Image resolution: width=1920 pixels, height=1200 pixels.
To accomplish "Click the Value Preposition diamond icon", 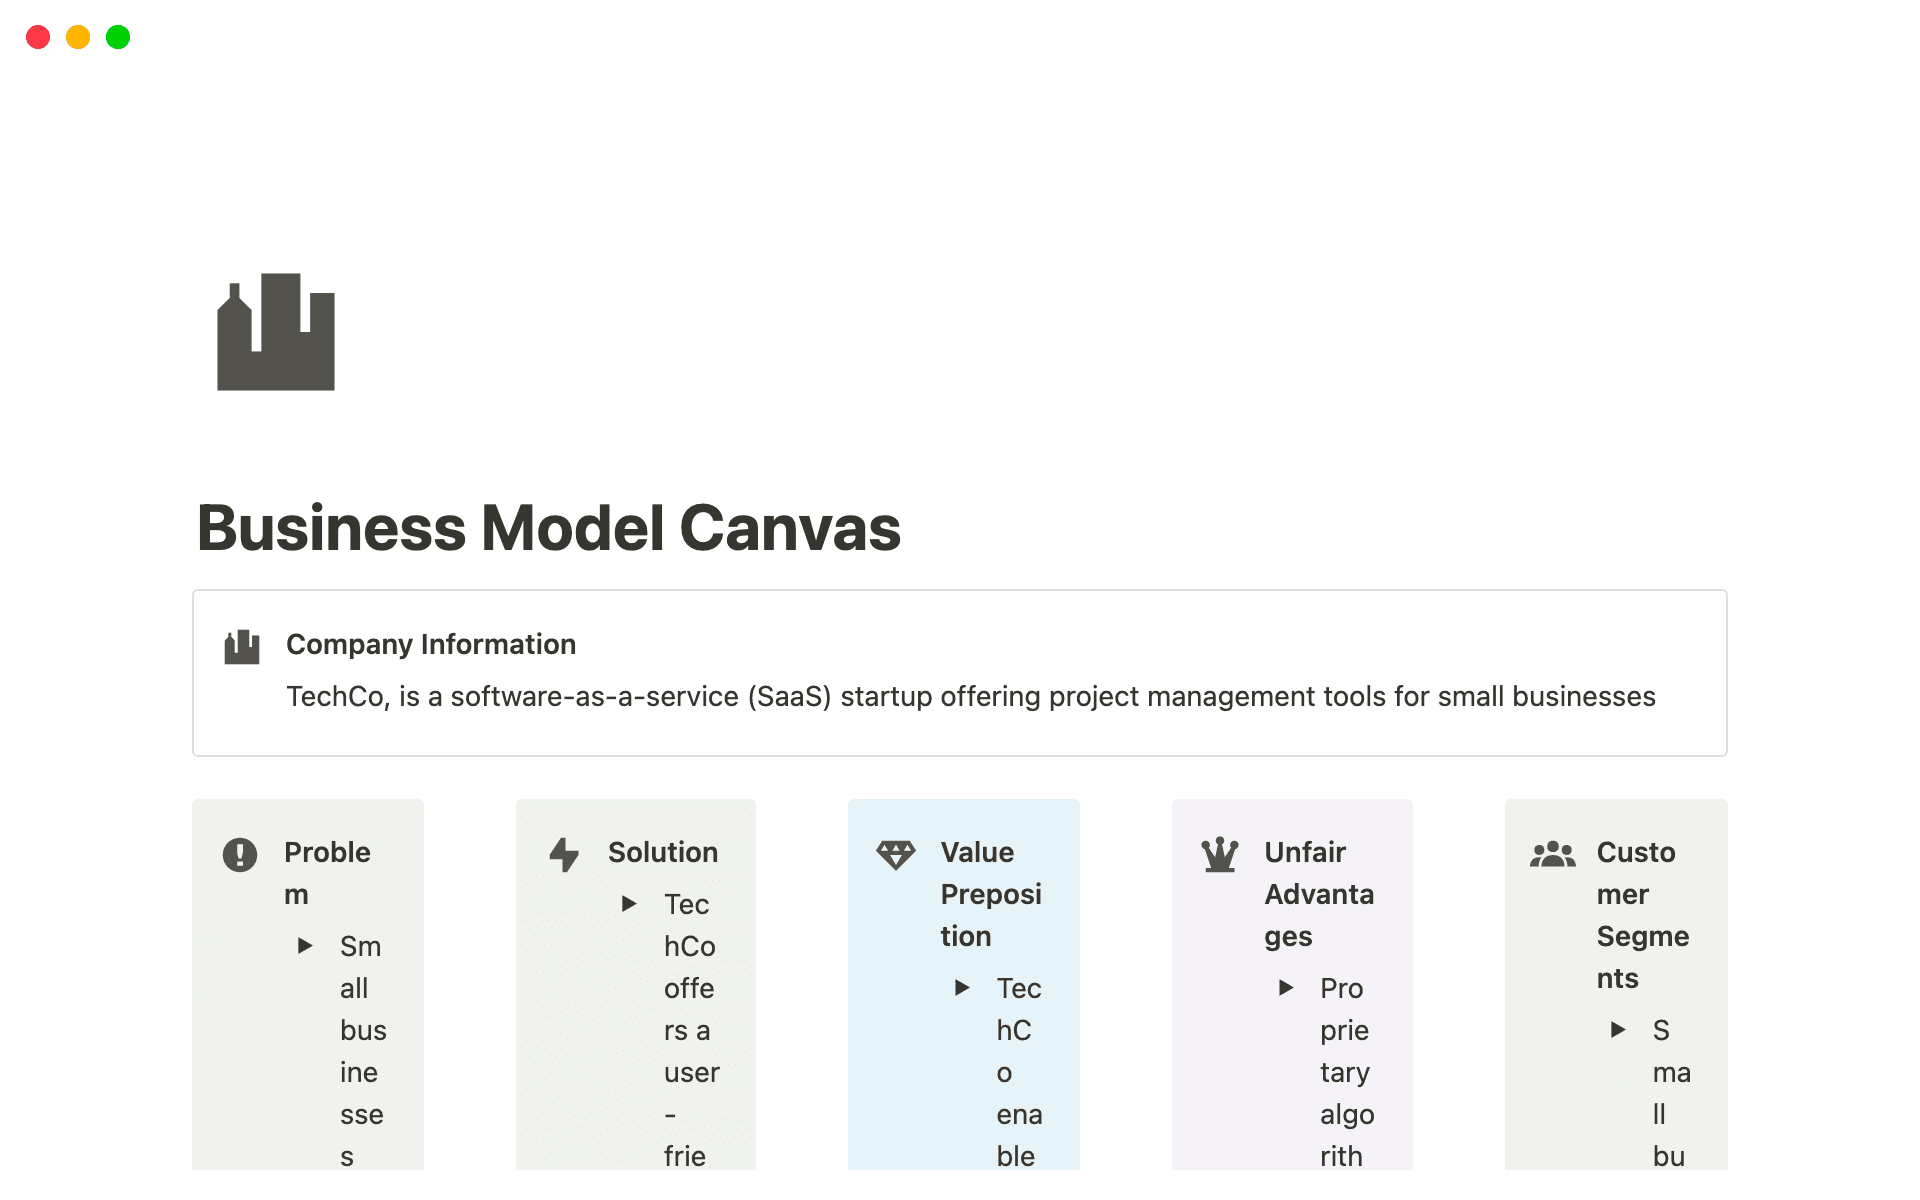I will pos(896,853).
